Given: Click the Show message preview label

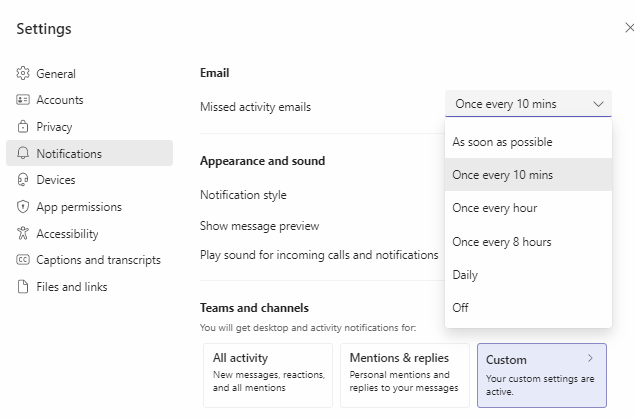Looking at the screenshot, I should click(x=259, y=226).
